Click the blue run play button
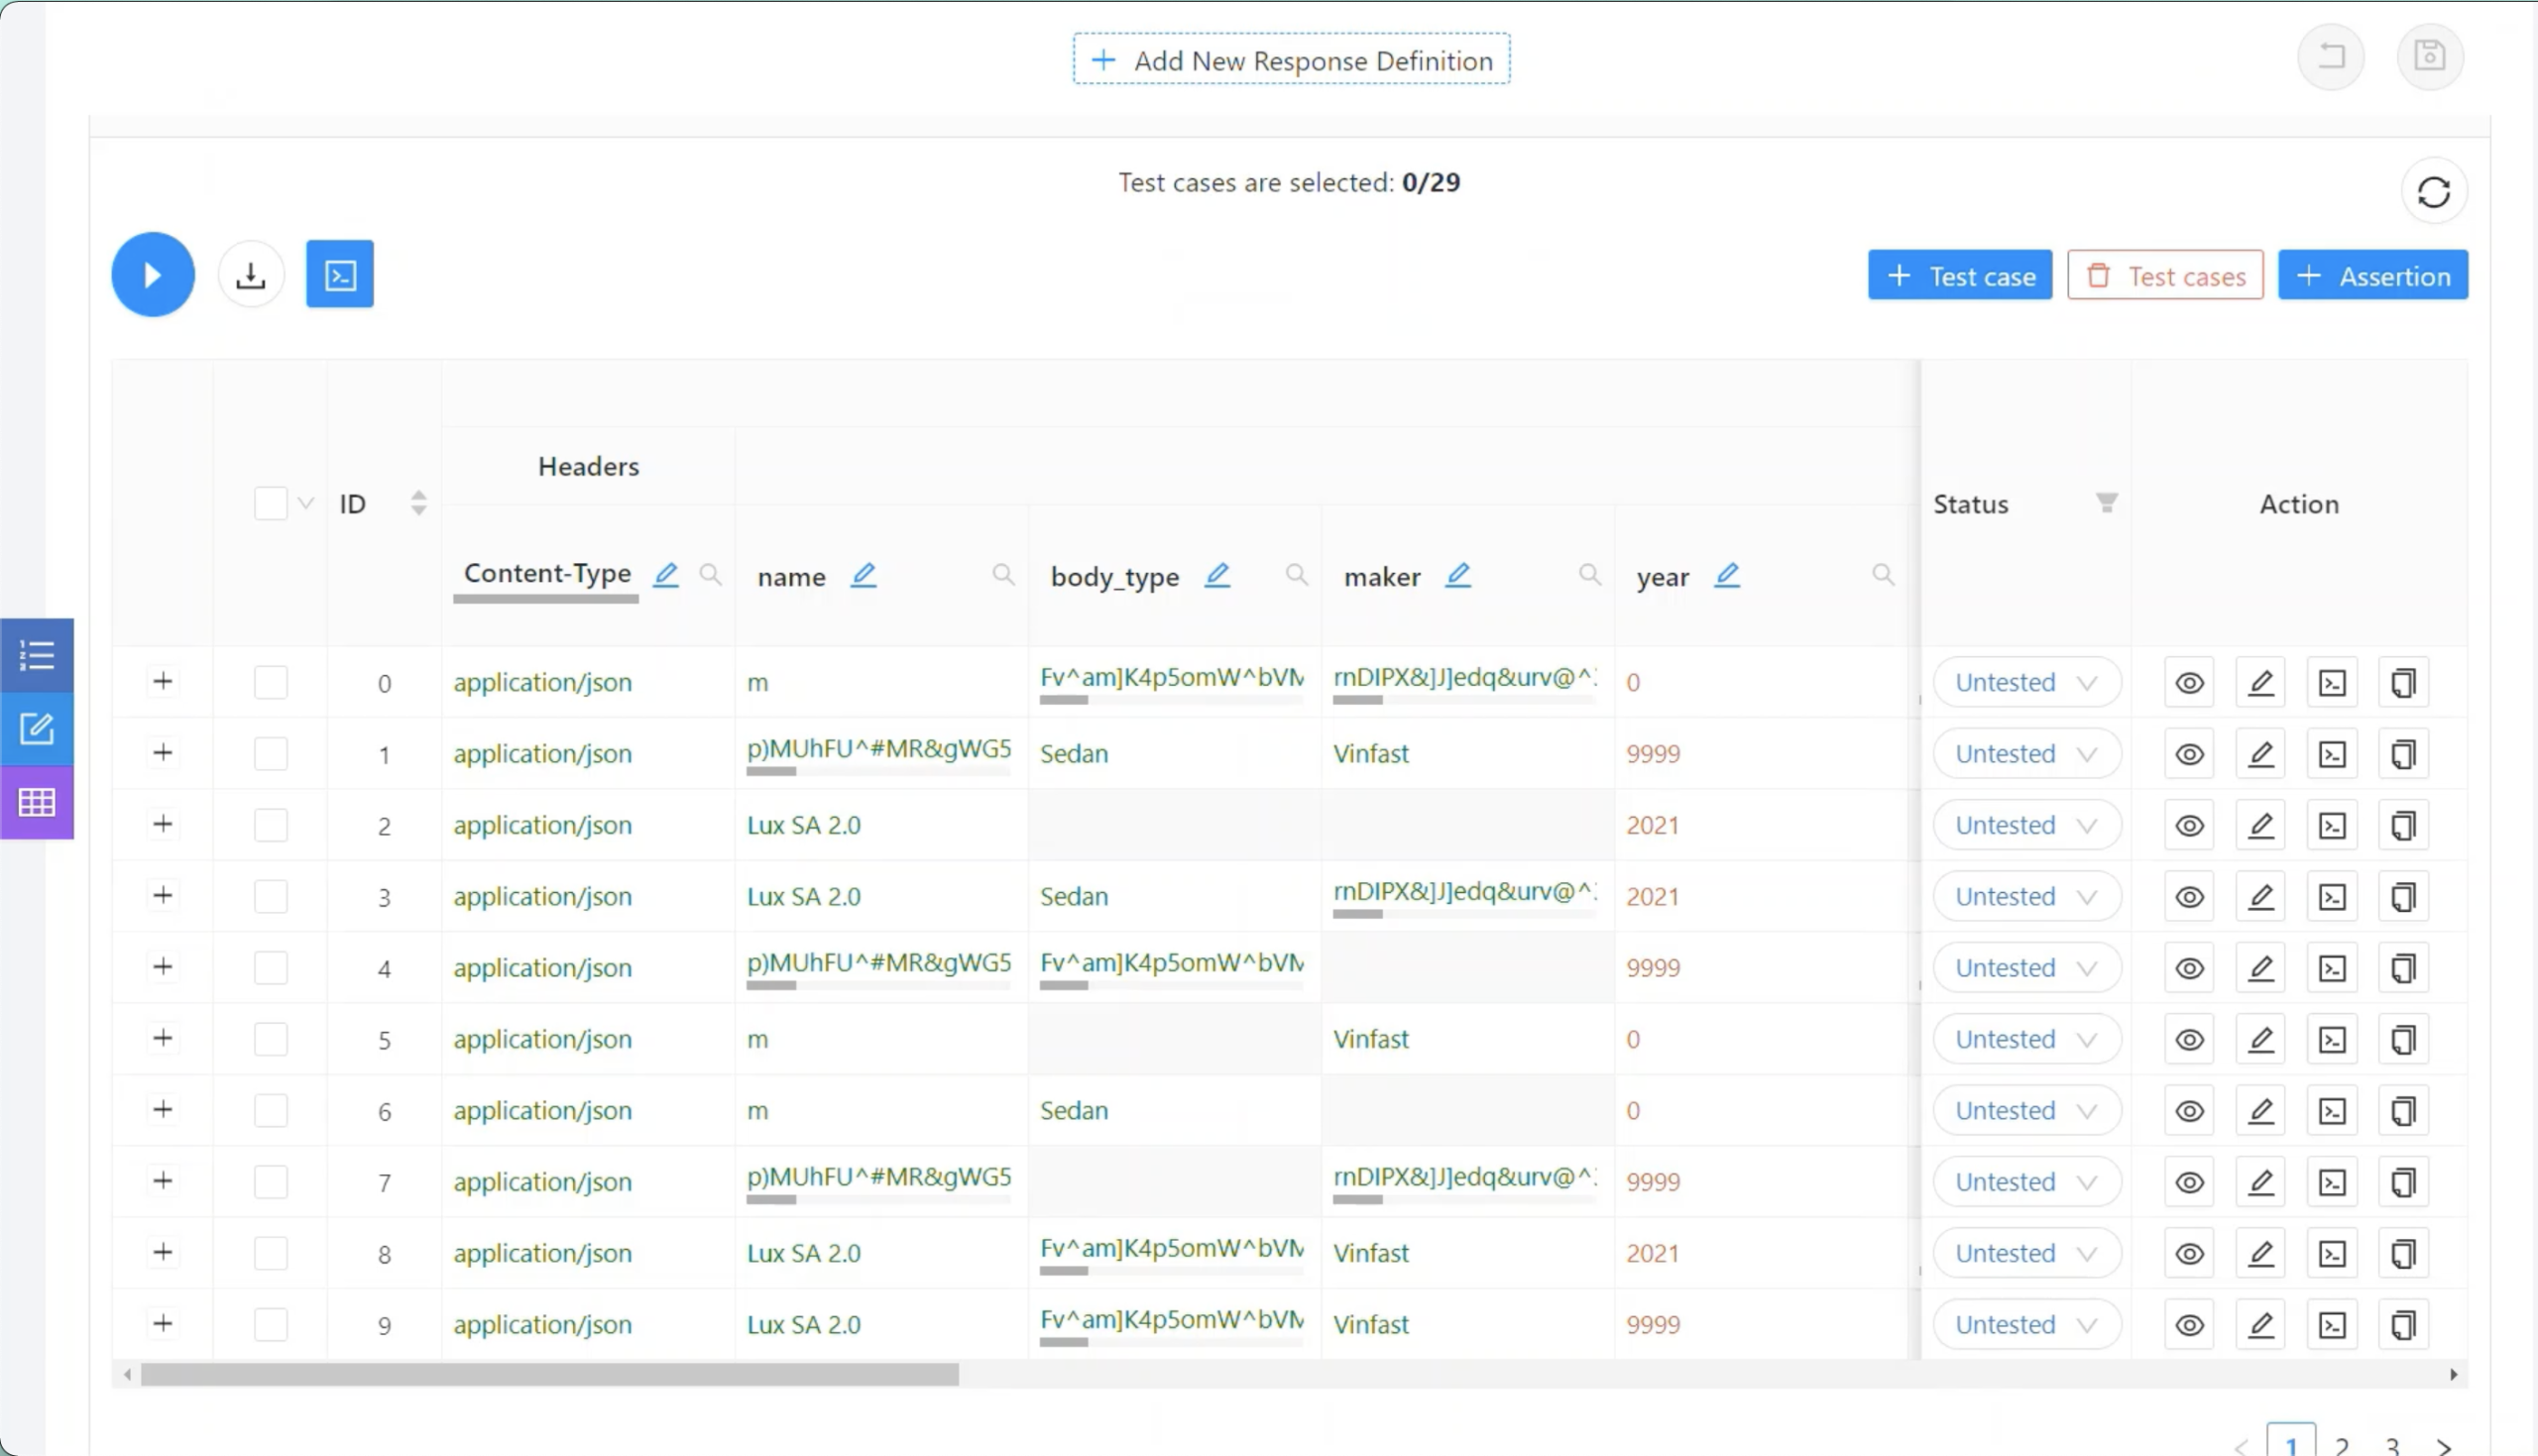The image size is (2538, 1456). [x=152, y=275]
